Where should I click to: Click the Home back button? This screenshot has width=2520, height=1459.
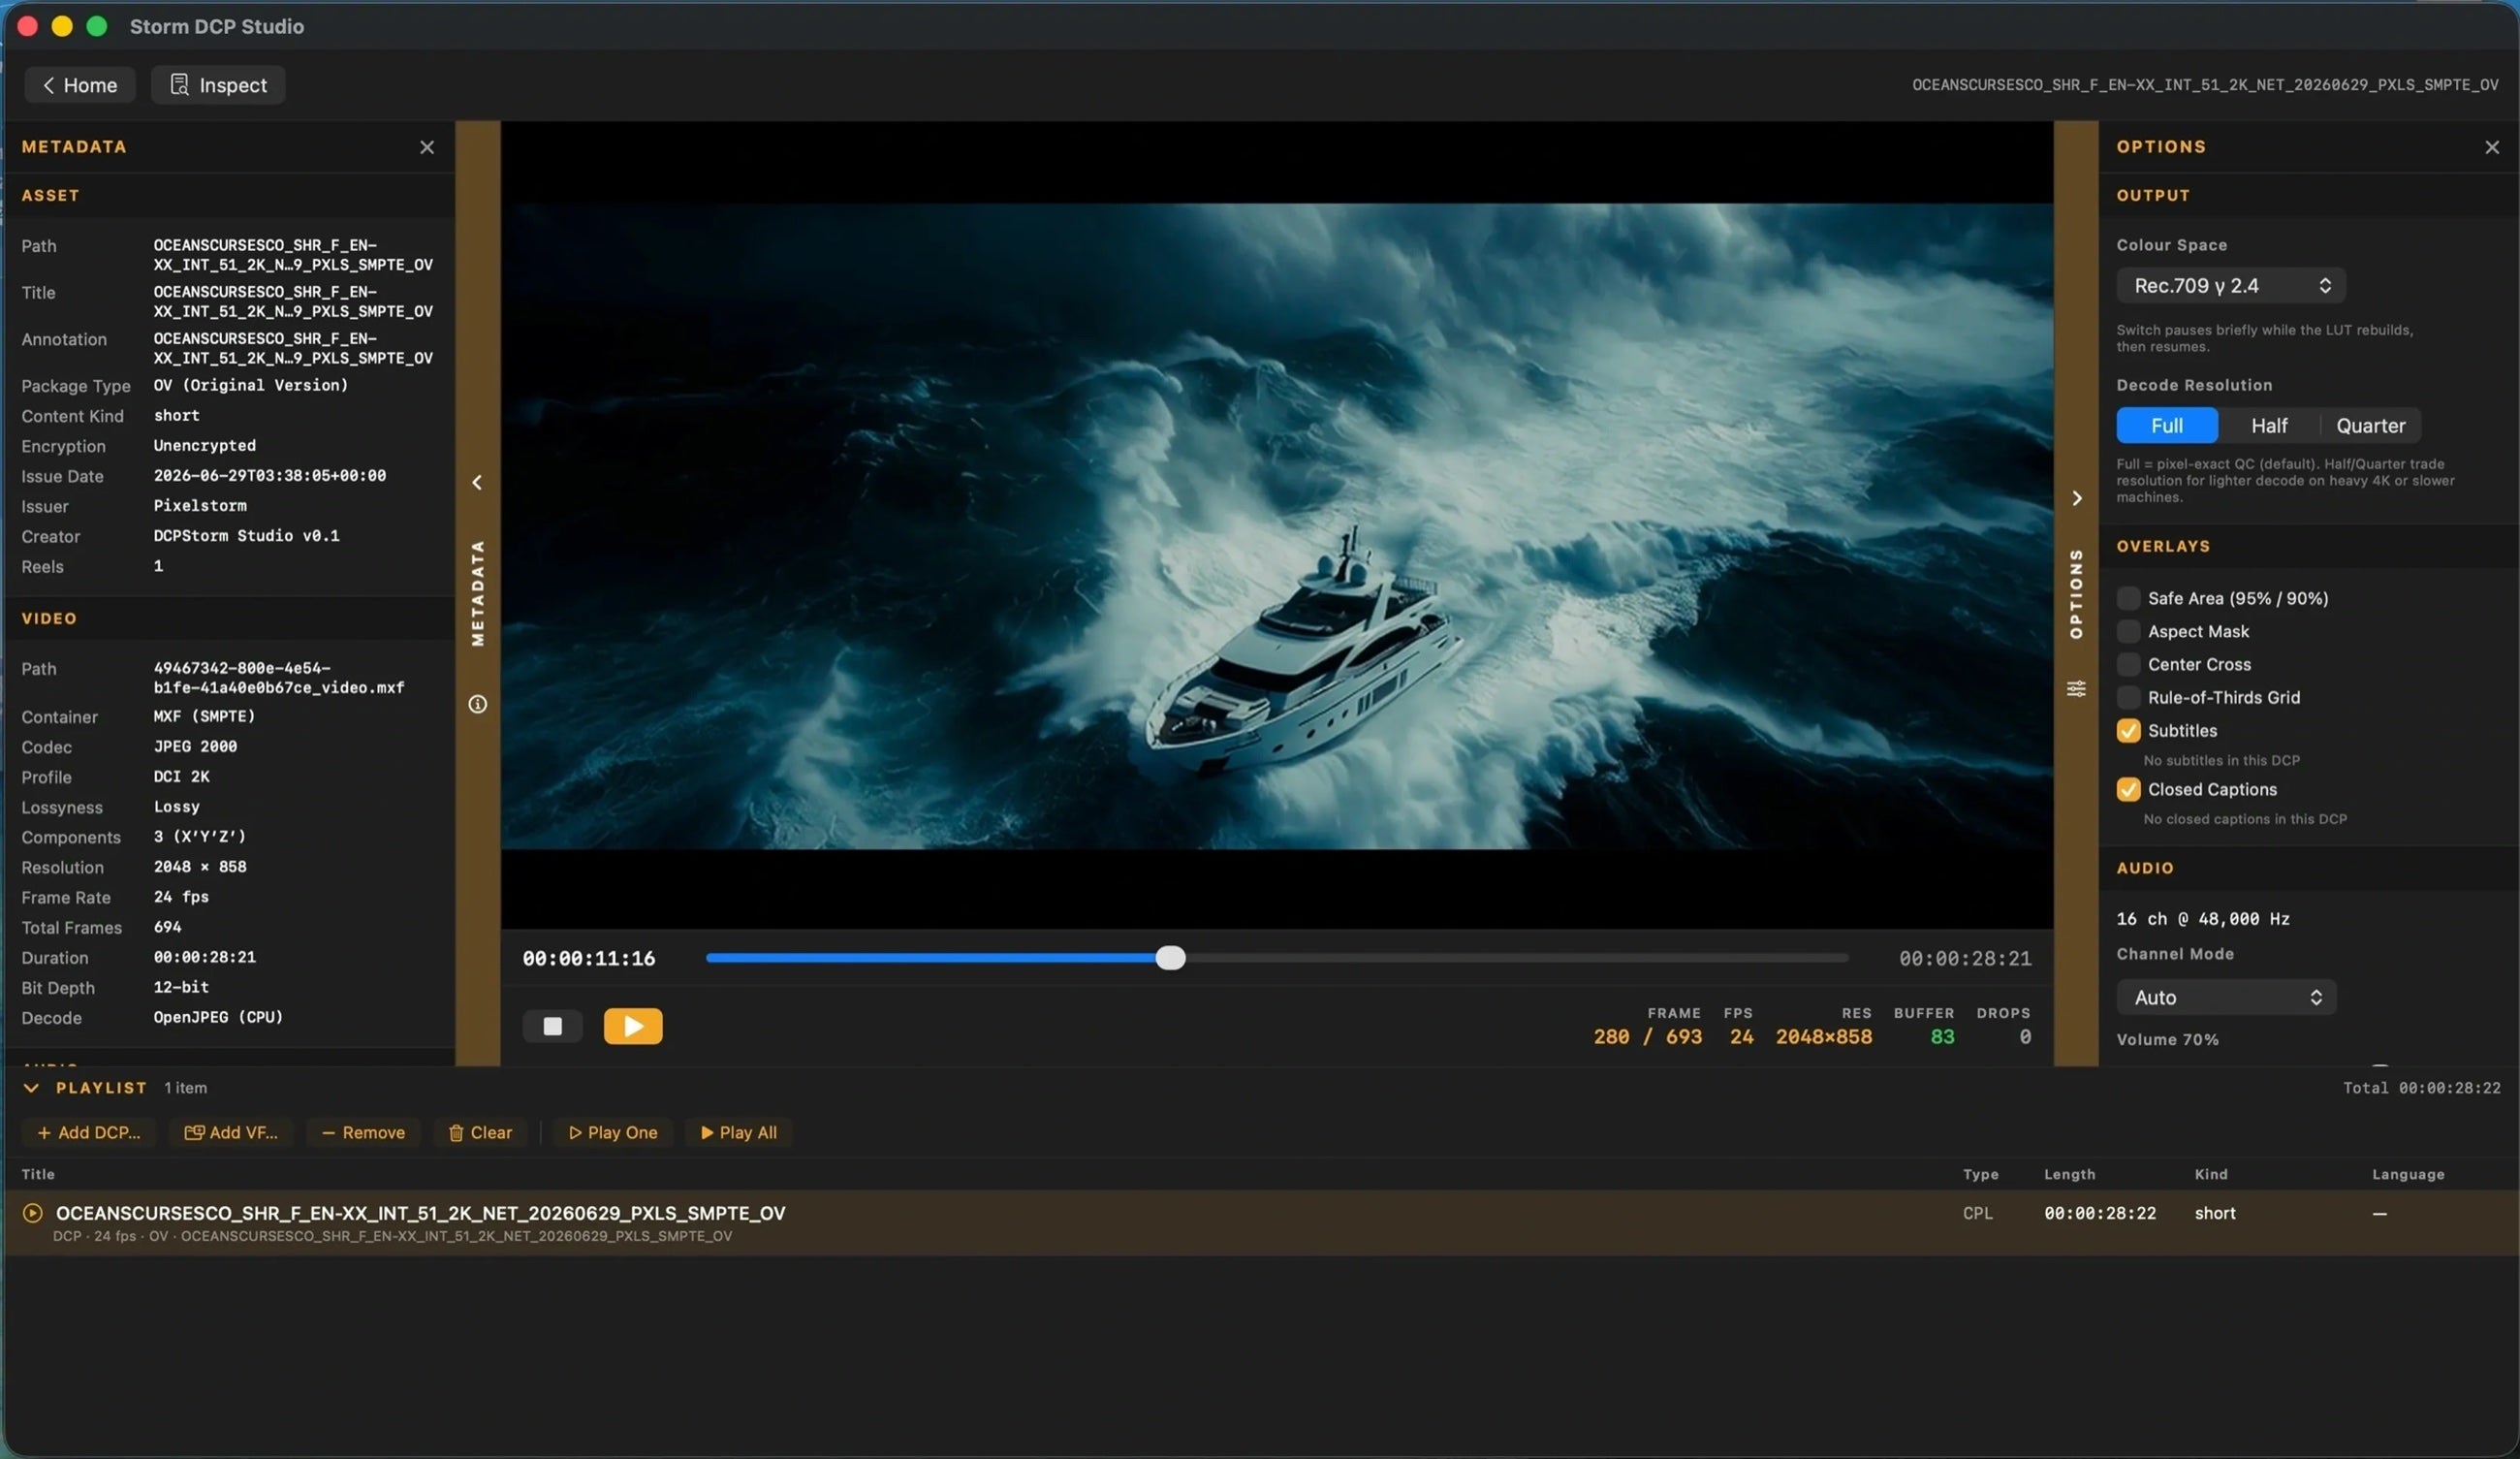point(79,85)
